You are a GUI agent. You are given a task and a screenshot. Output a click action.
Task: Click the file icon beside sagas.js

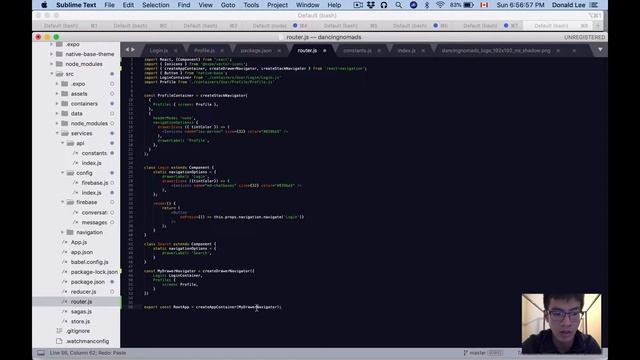pos(64,311)
